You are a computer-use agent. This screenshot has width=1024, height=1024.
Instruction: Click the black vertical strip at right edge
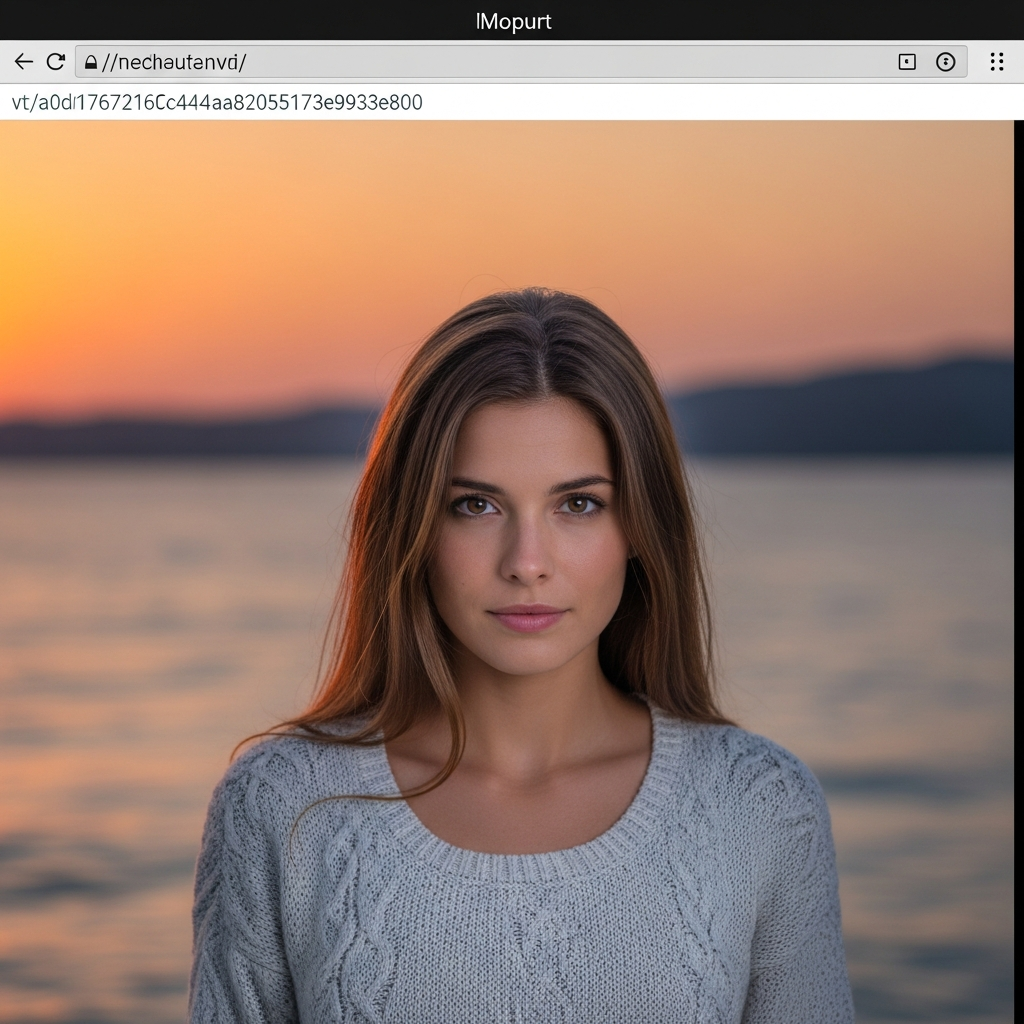(1018, 570)
